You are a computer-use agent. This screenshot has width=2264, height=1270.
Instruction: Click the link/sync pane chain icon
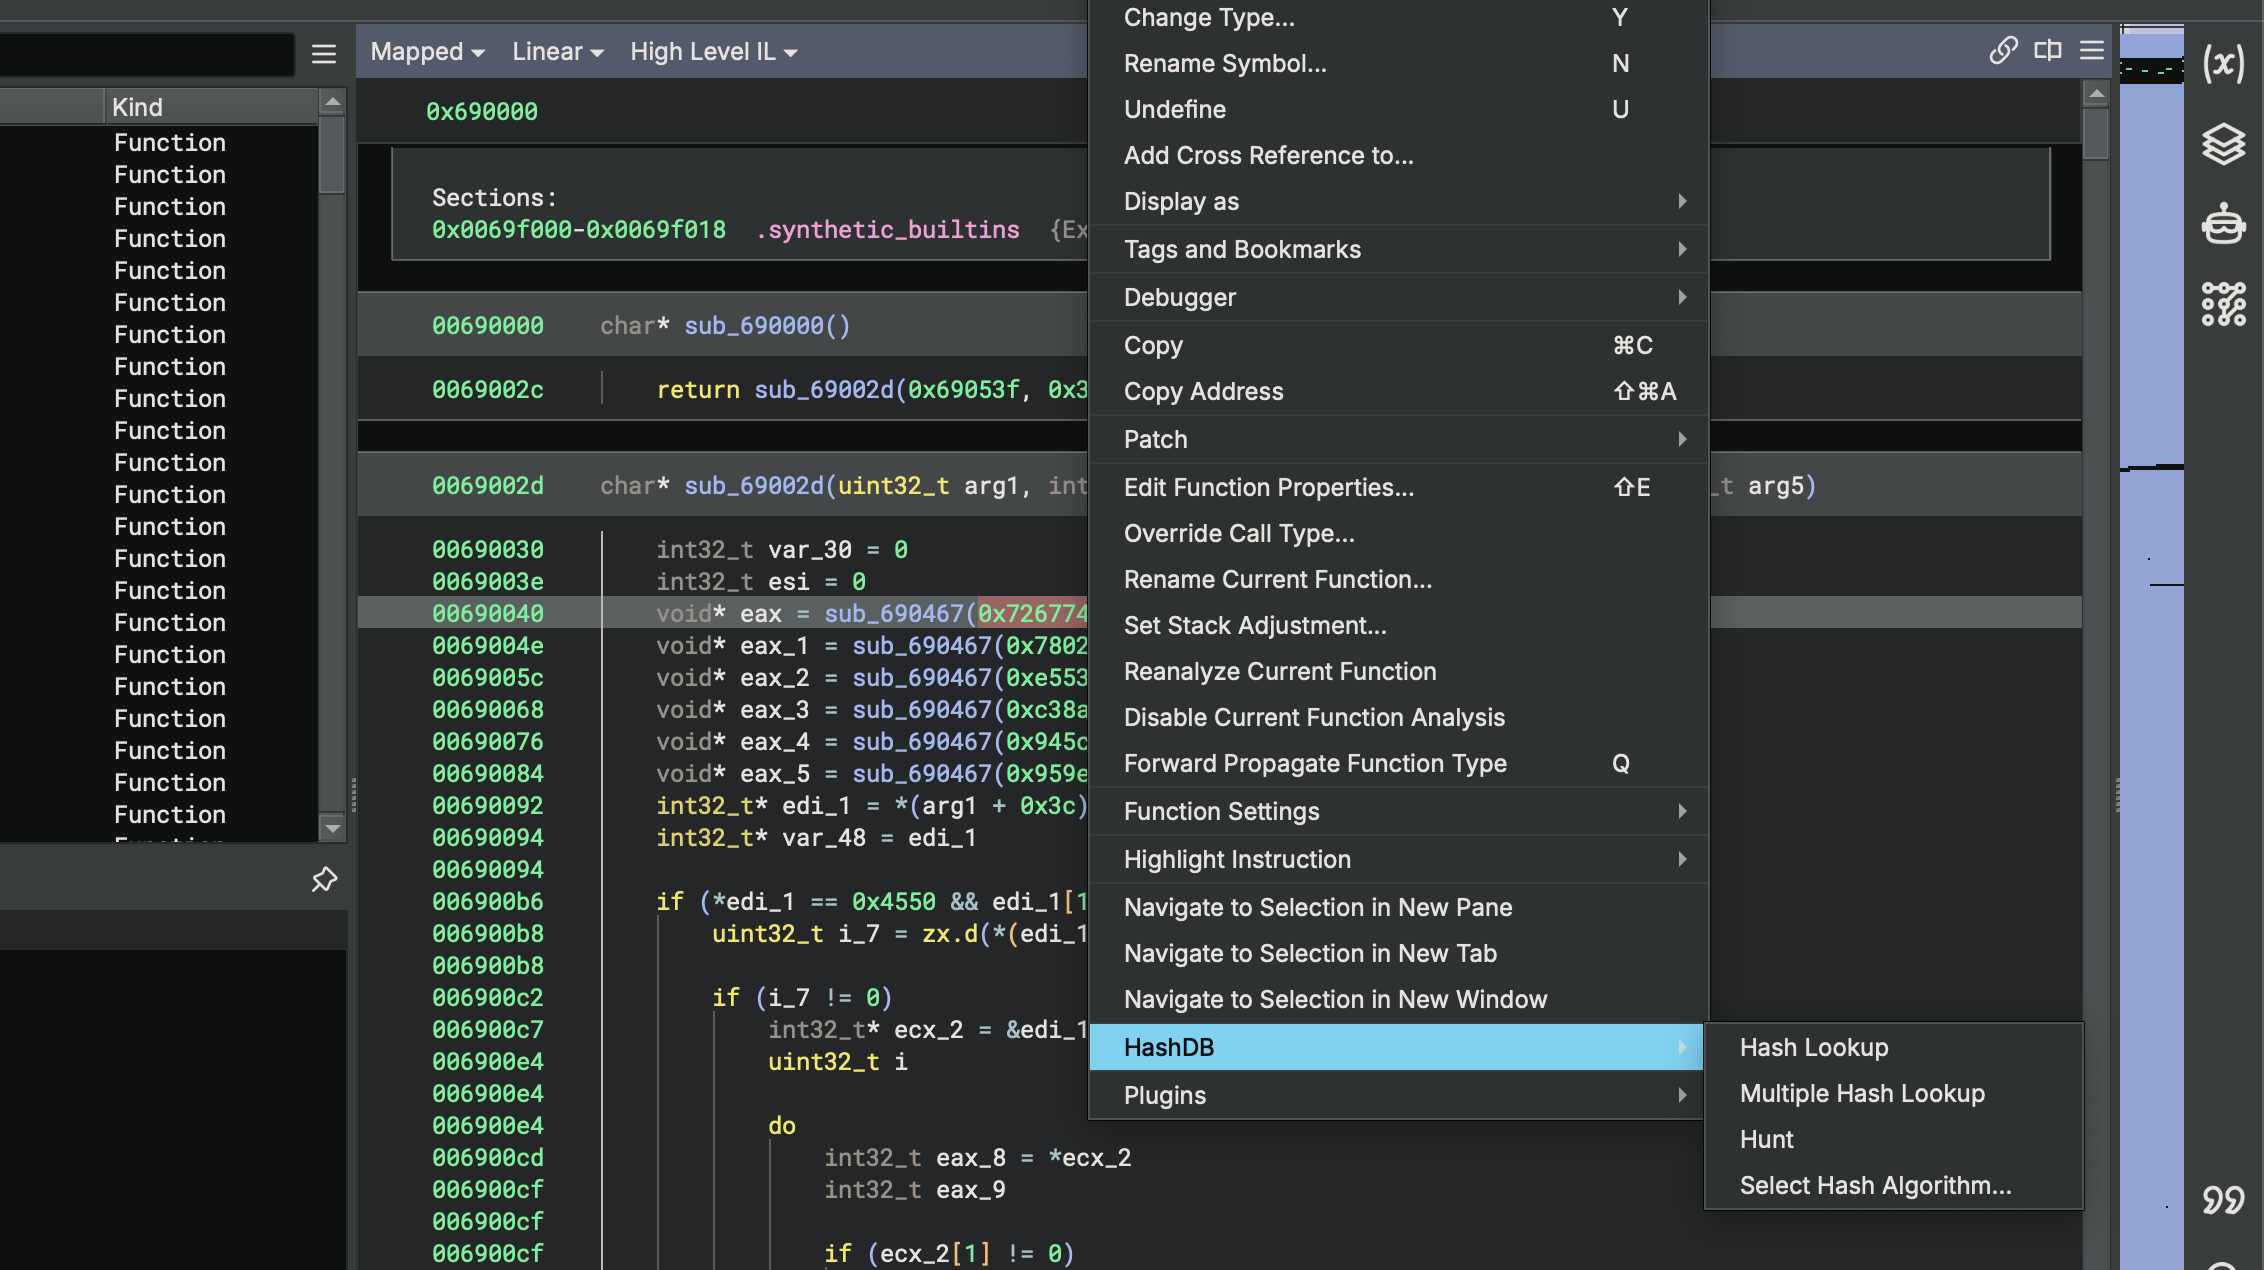coord(2003,50)
